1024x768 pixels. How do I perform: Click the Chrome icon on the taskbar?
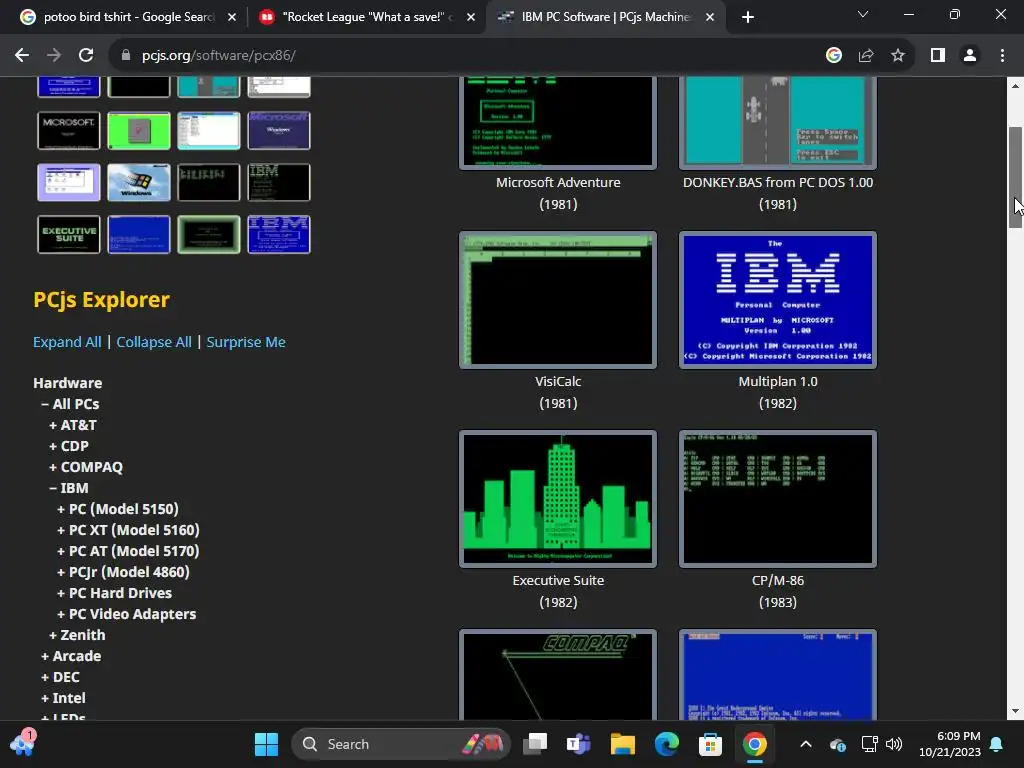point(754,744)
